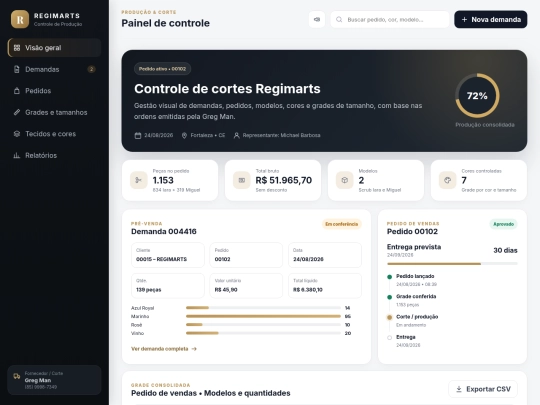This screenshot has width=540, height=405.
Task: Click the icon button beside search
Action: pos(317,20)
